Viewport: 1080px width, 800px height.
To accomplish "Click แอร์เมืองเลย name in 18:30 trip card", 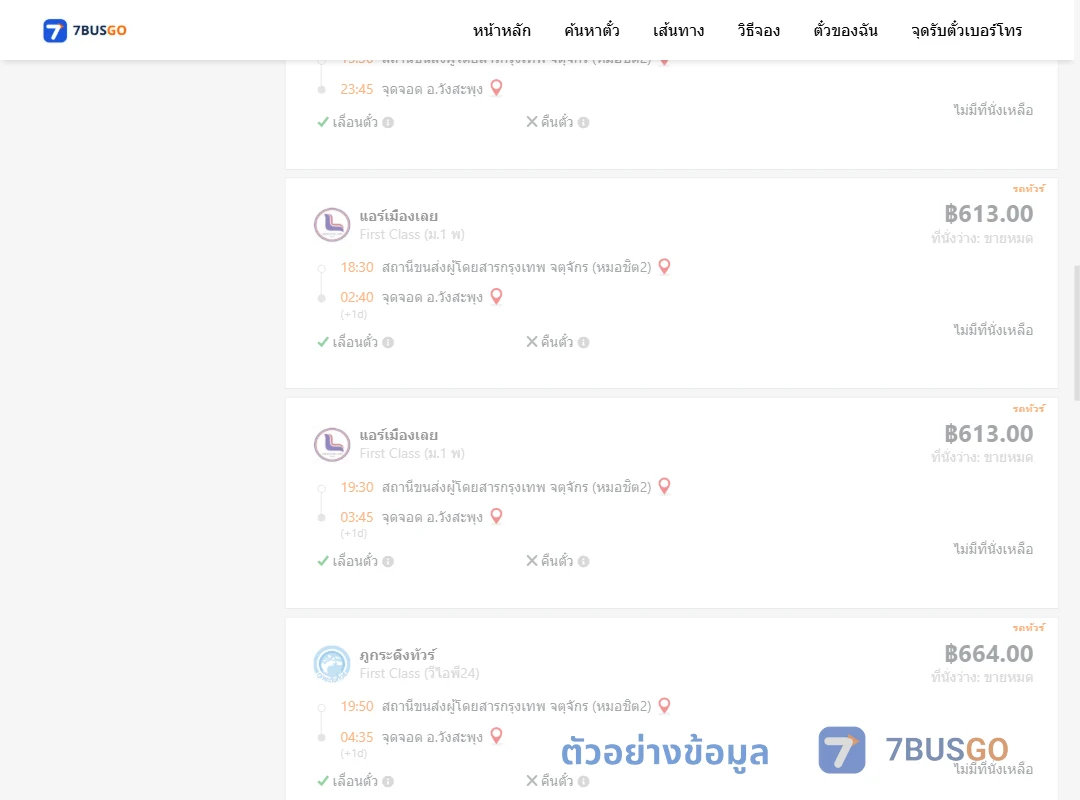I will click(399, 216).
